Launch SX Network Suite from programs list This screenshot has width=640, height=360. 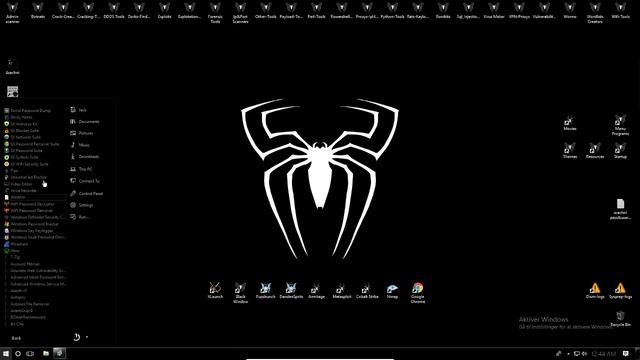tap(22, 137)
